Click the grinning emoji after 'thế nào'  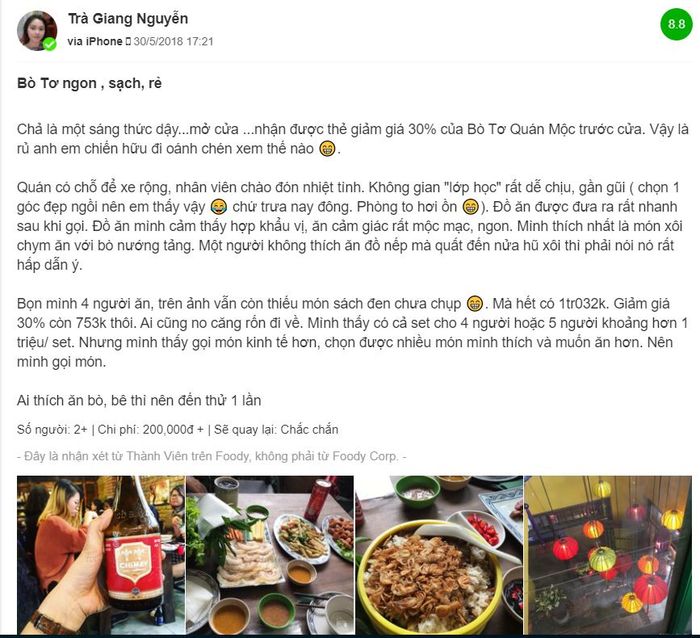(328, 149)
